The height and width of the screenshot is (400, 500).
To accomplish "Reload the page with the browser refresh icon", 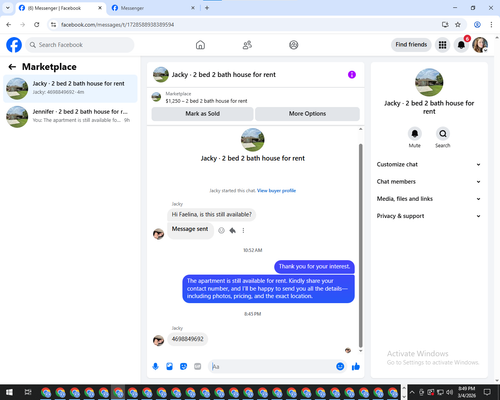I will [x=37, y=25].
